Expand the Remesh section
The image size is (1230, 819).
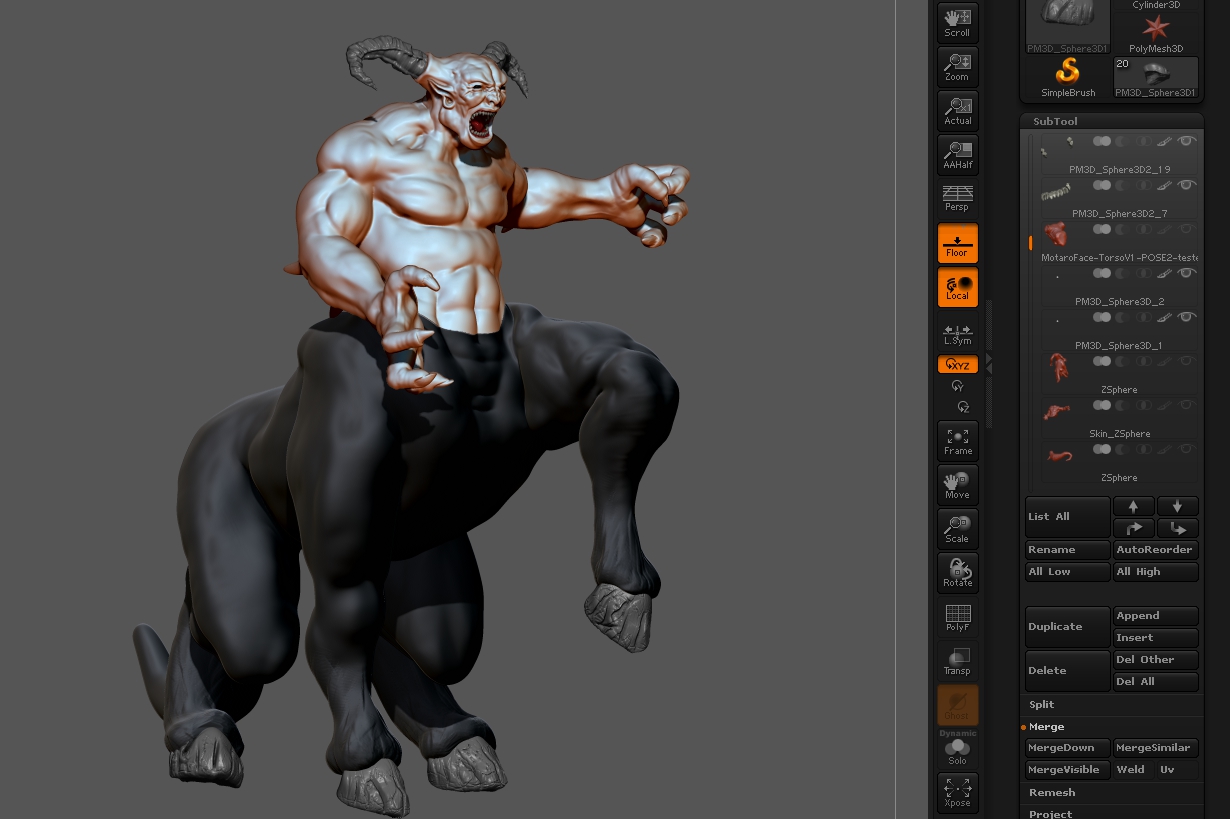pyautogui.click(x=1052, y=793)
